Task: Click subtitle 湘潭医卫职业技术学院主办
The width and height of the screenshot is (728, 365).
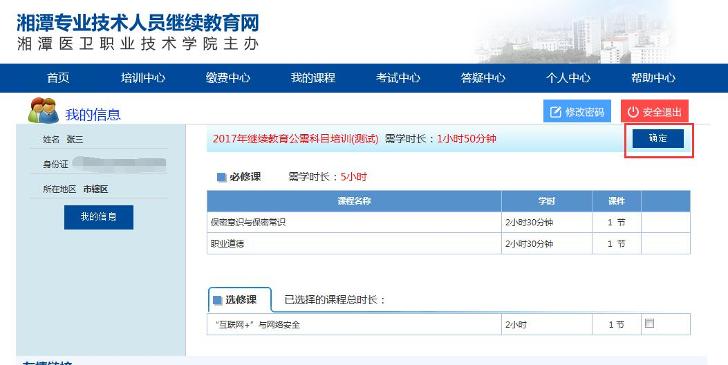Action: (x=138, y=44)
